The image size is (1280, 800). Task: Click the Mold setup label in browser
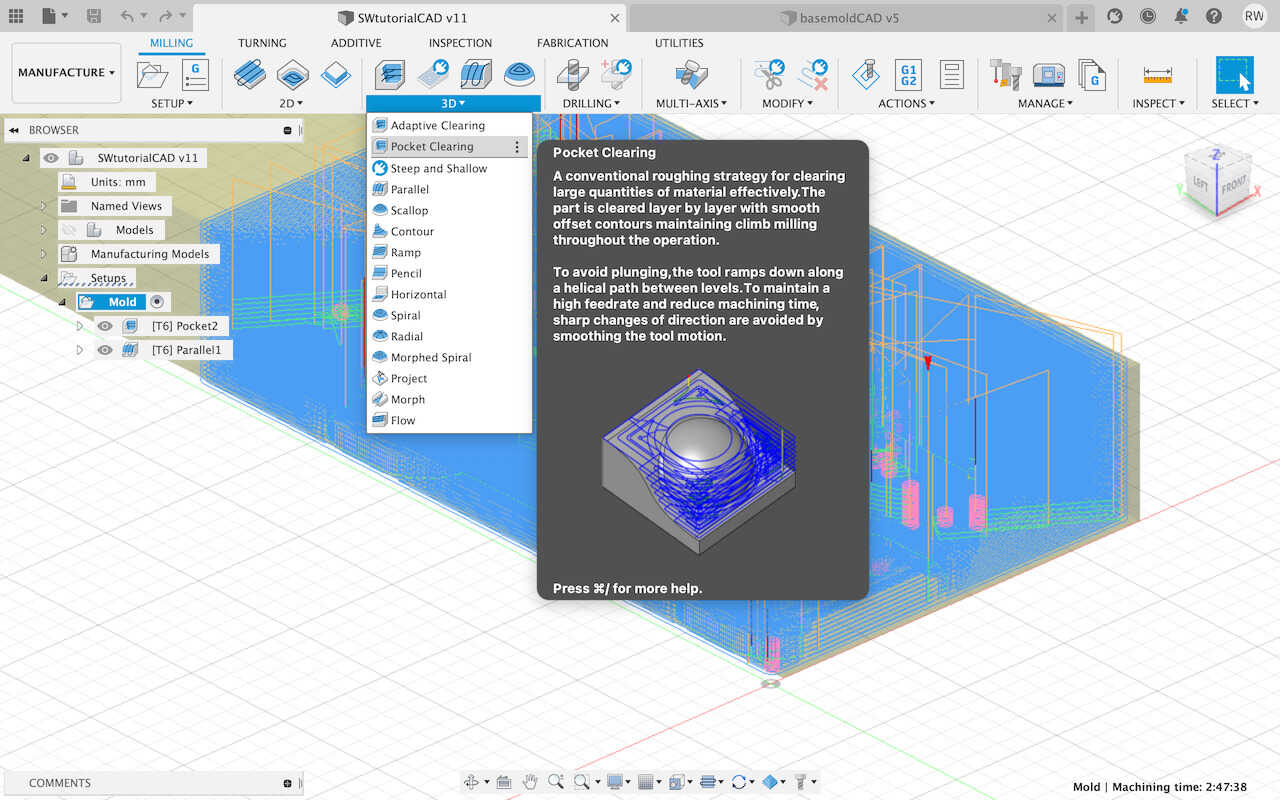(x=122, y=302)
